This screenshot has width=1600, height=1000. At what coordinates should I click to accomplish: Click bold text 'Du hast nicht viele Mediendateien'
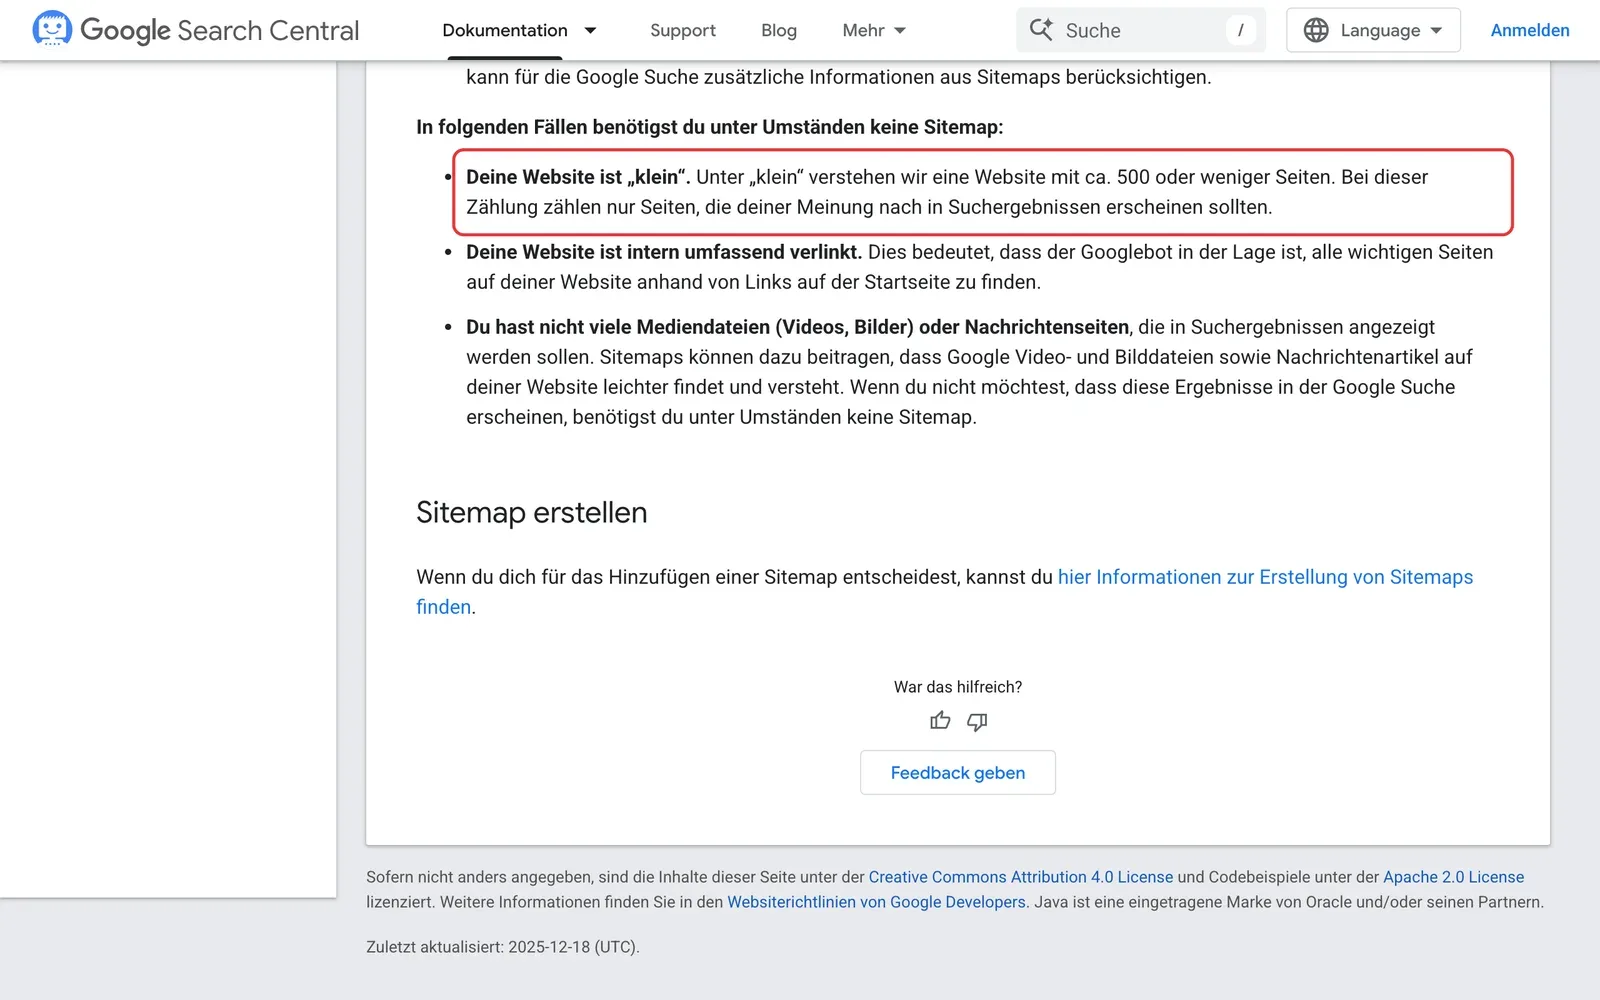click(x=618, y=327)
